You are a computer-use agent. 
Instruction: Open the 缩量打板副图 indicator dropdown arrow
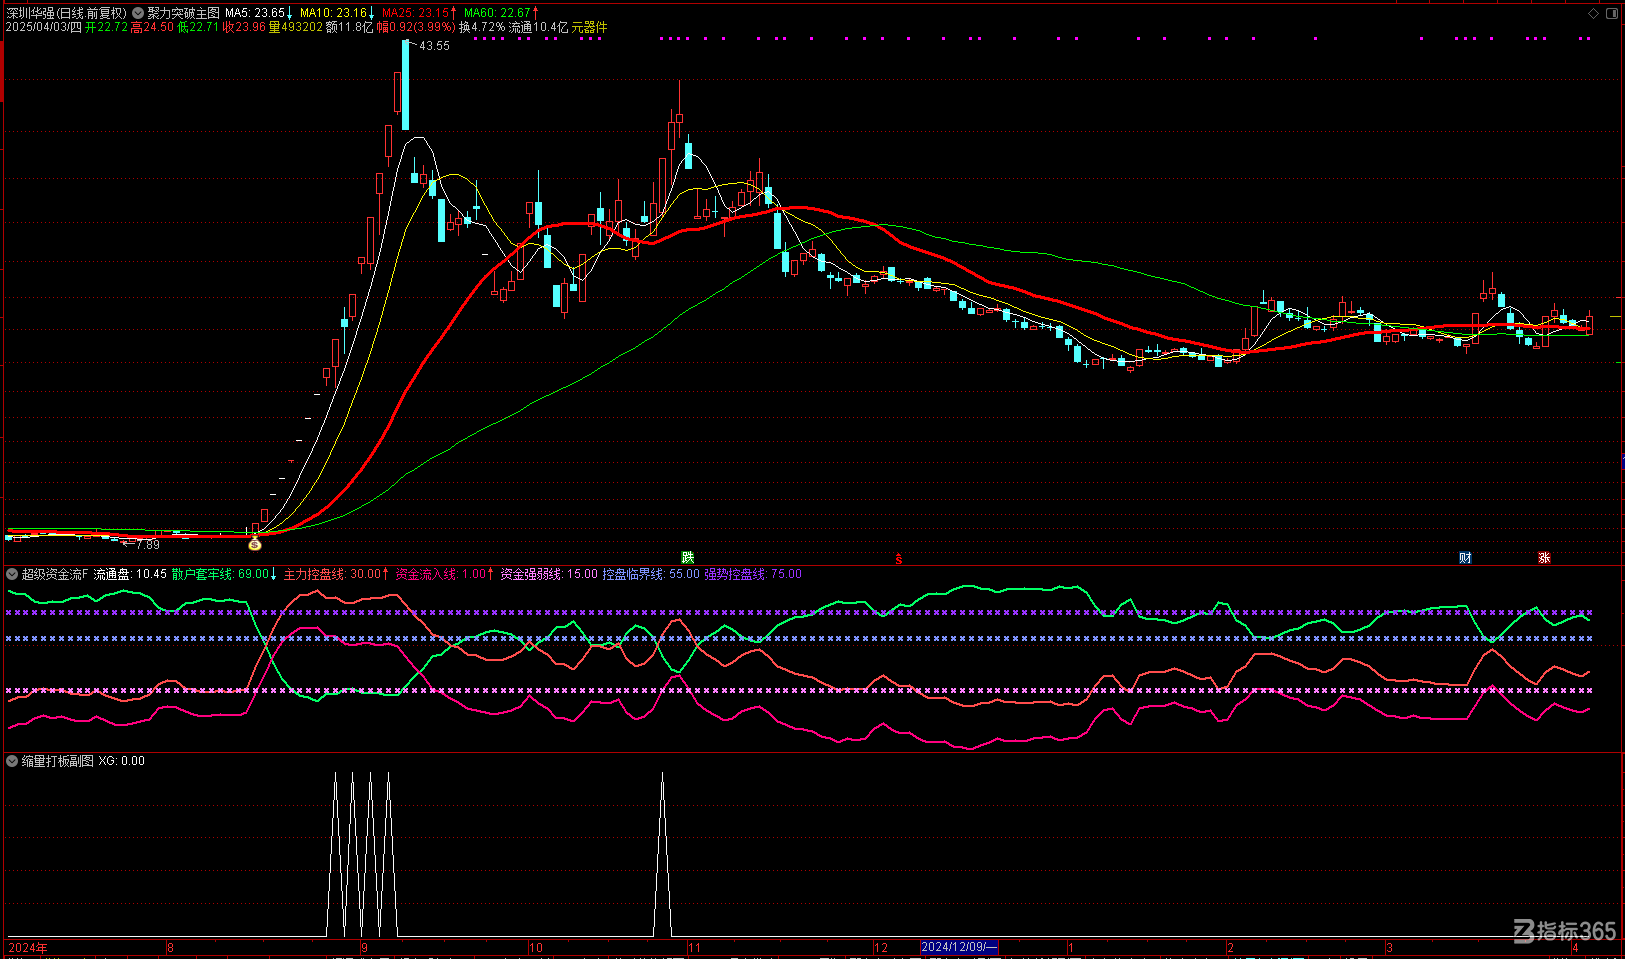tap(12, 761)
